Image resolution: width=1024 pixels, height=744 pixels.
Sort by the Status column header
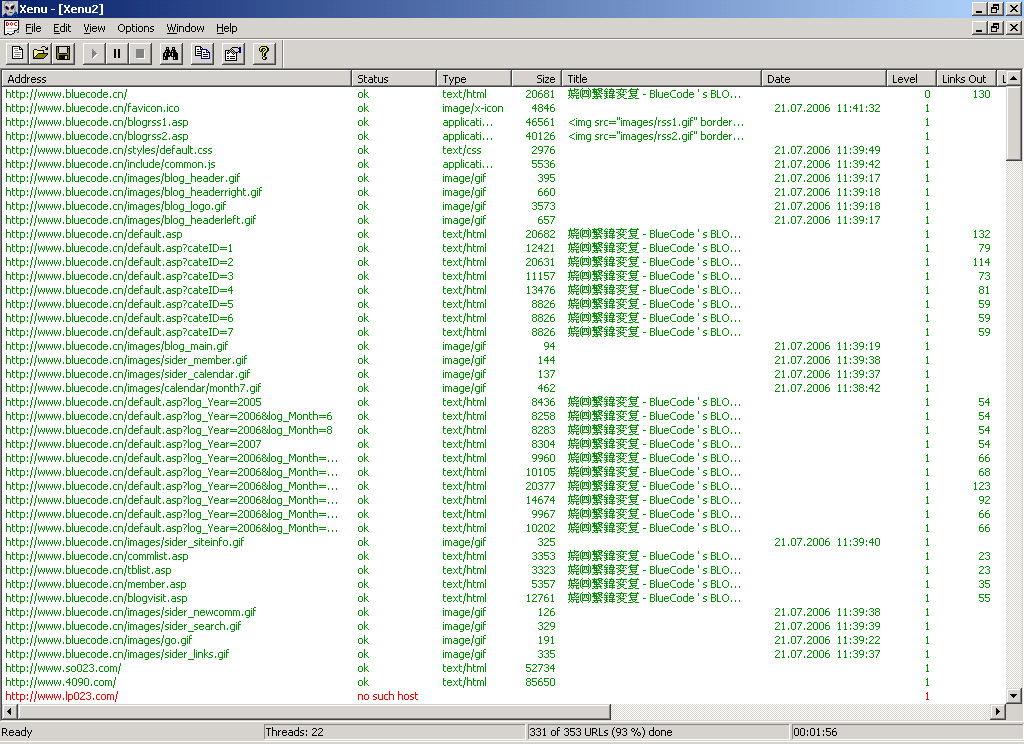coord(394,78)
